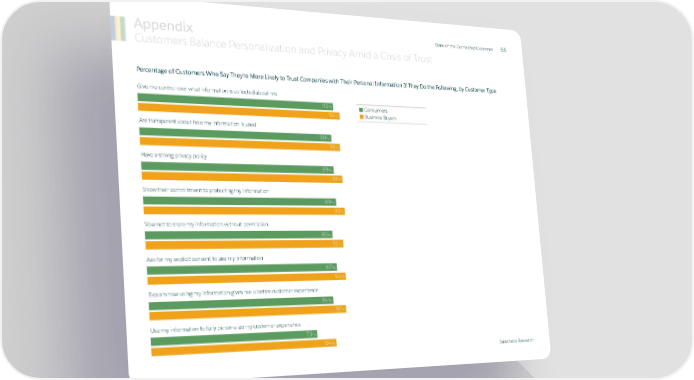Click the green Consumers legend square

point(361,110)
